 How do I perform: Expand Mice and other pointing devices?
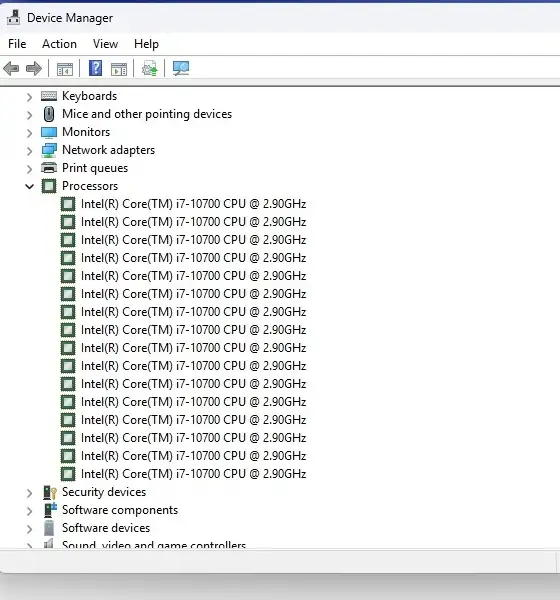pos(29,115)
